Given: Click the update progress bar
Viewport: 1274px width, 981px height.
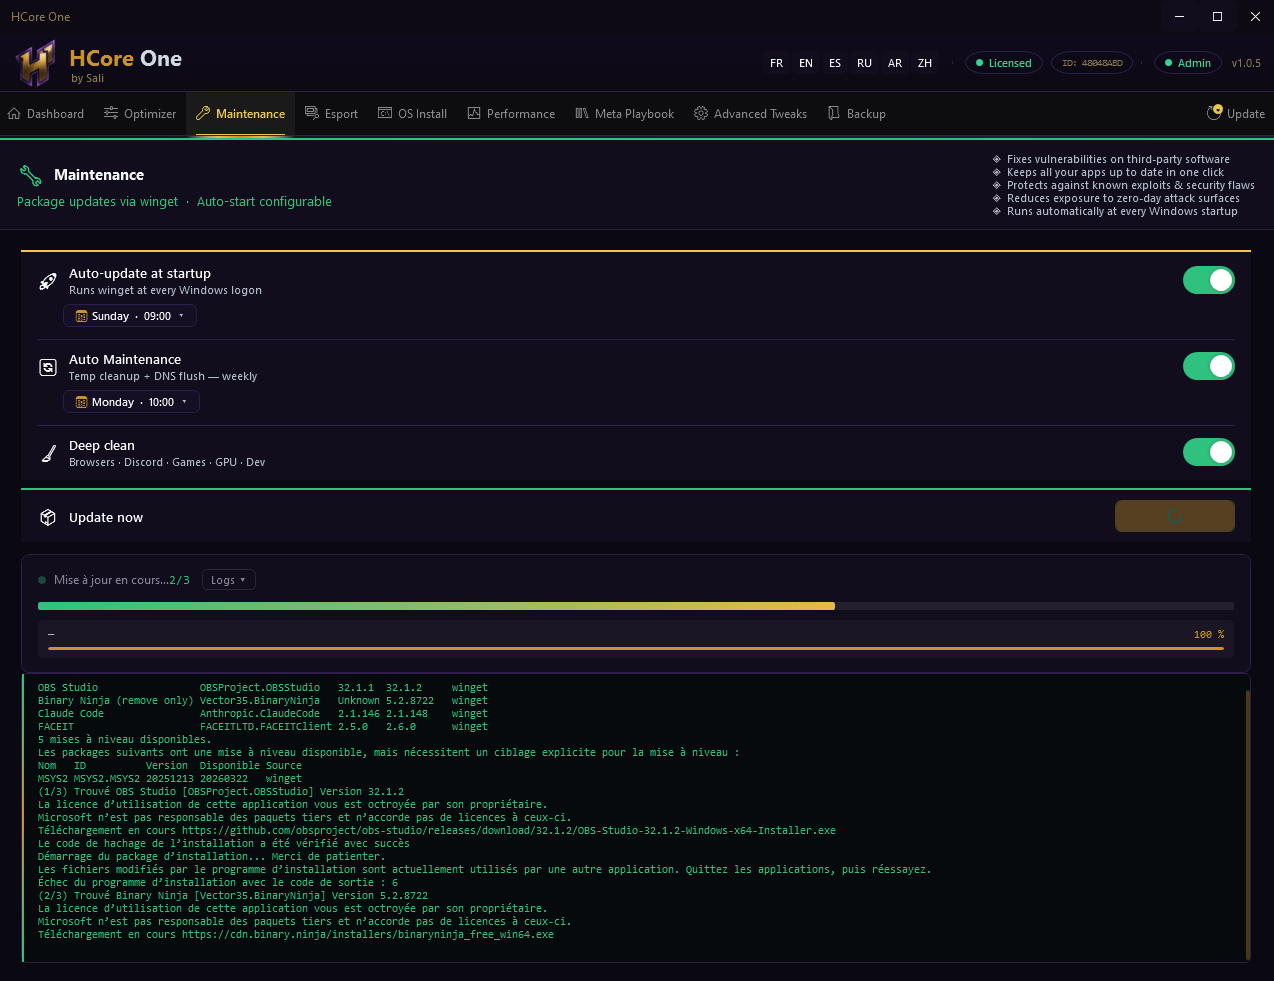Looking at the screenshot, I should 636,606.
